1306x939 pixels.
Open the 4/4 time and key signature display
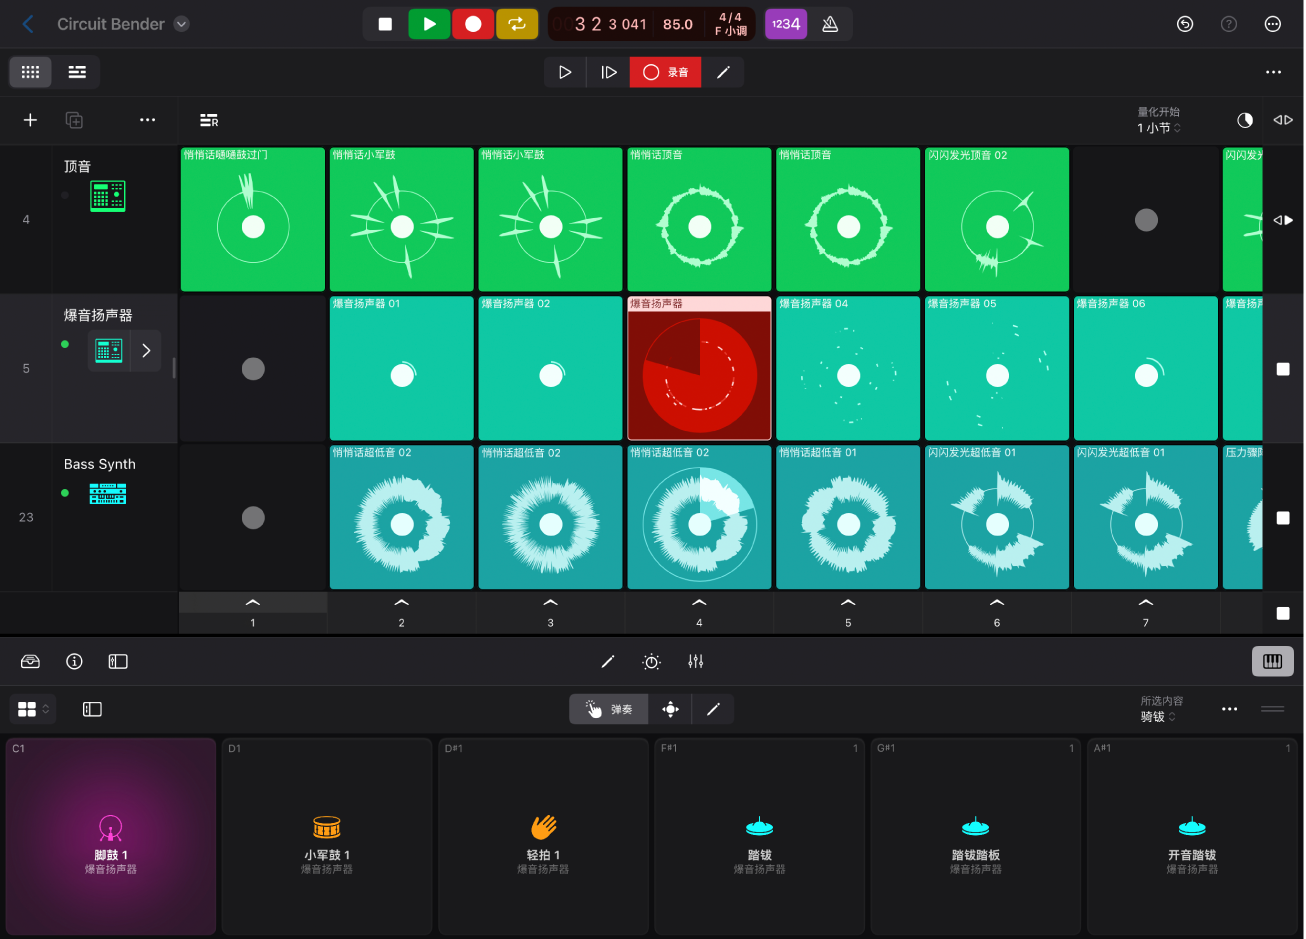[x=731, y=24]
